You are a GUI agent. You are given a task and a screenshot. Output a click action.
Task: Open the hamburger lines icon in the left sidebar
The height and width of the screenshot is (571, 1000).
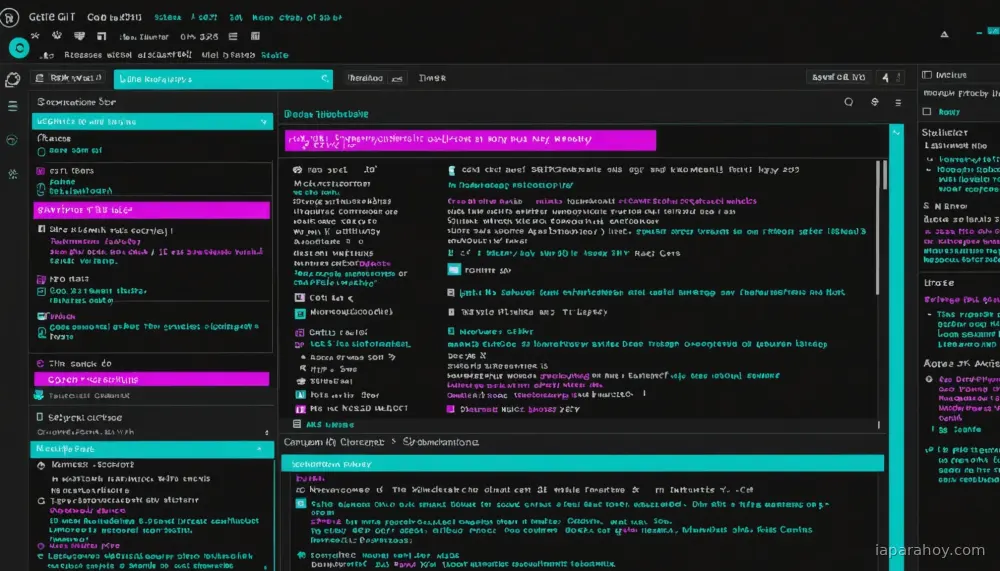[12, 107]
